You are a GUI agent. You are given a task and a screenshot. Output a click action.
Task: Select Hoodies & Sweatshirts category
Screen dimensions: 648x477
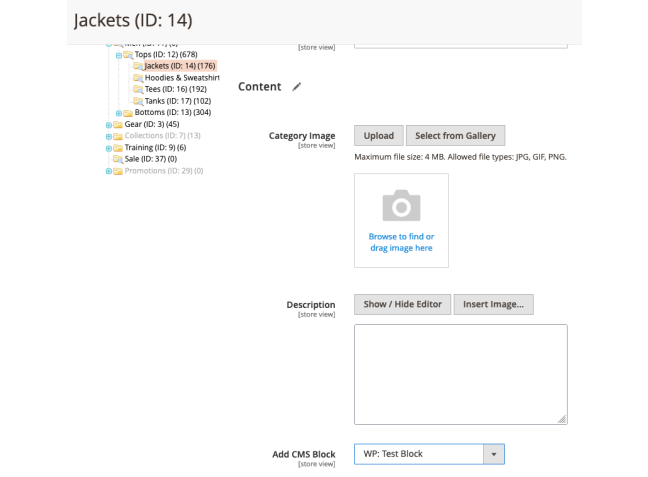tap(182, 78)
